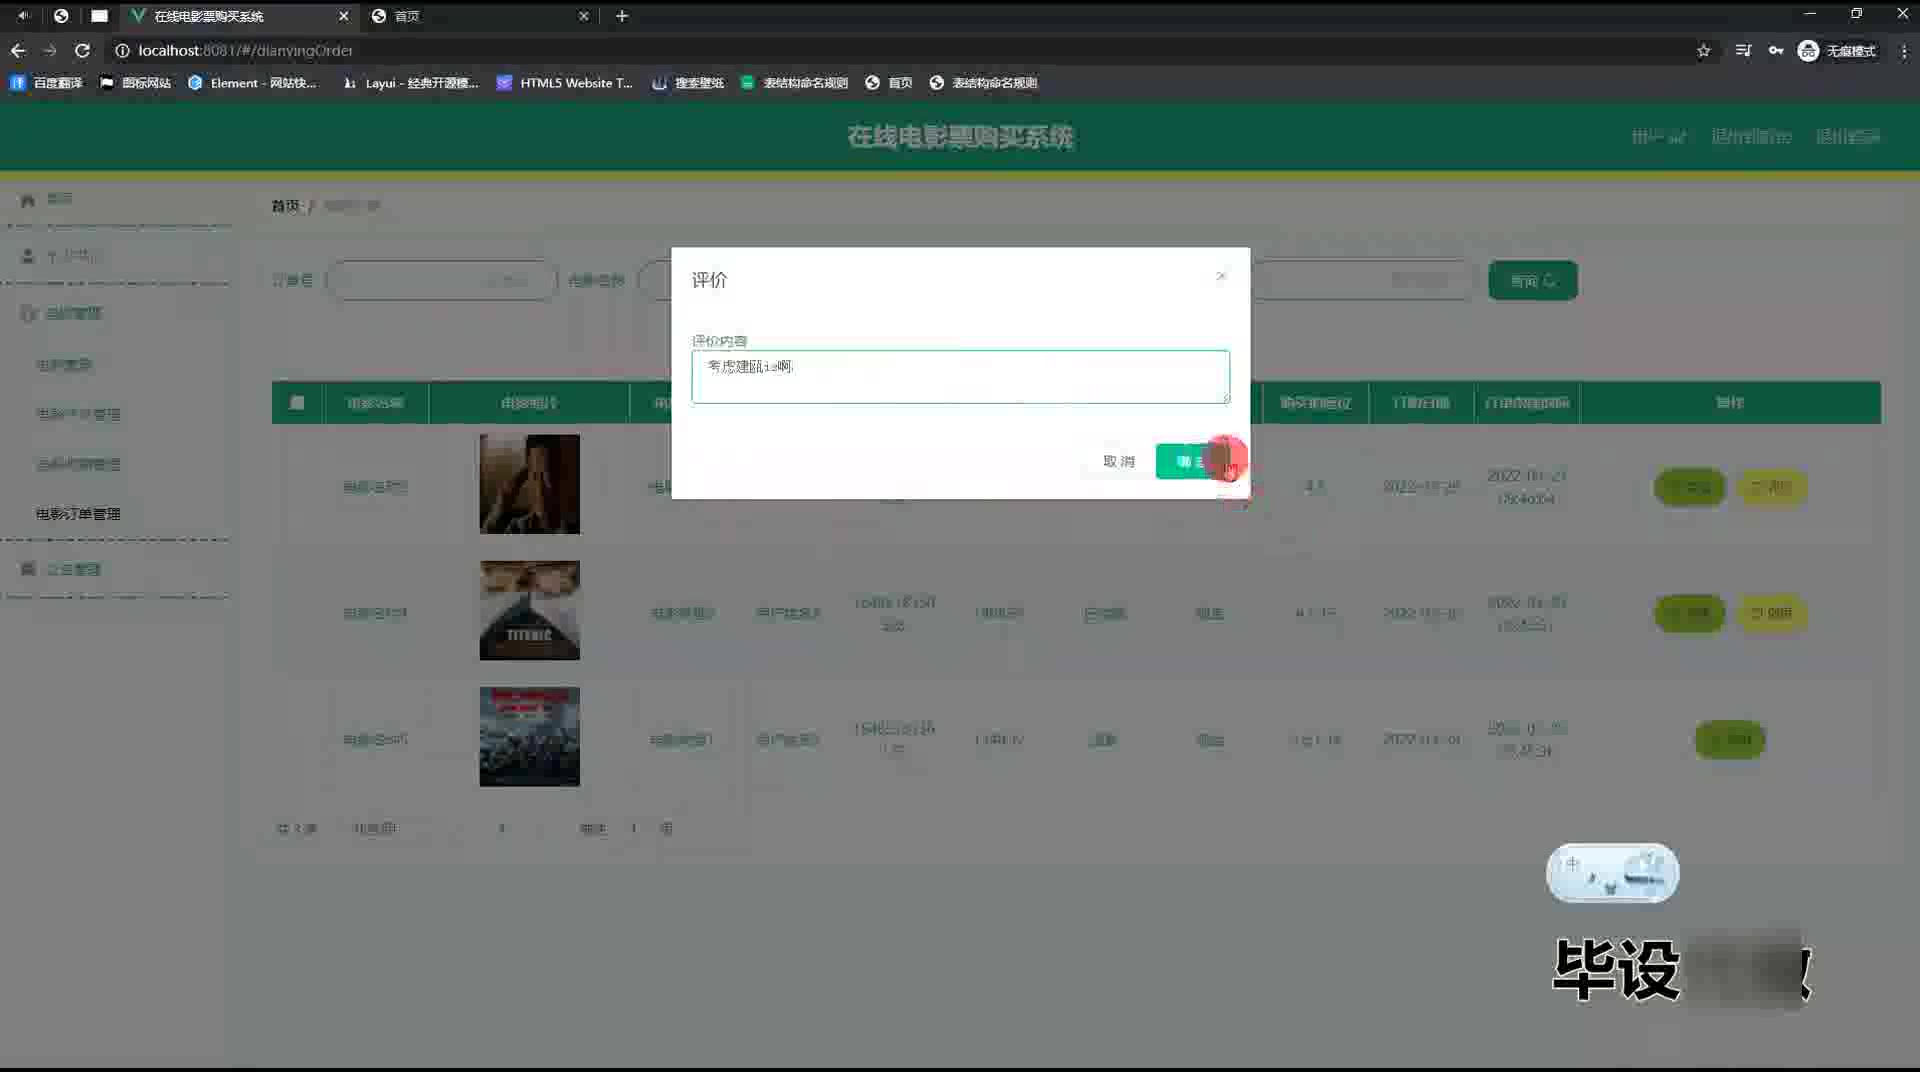
Task: Click the input method floating widget
Action: [x=1612, y=873]
